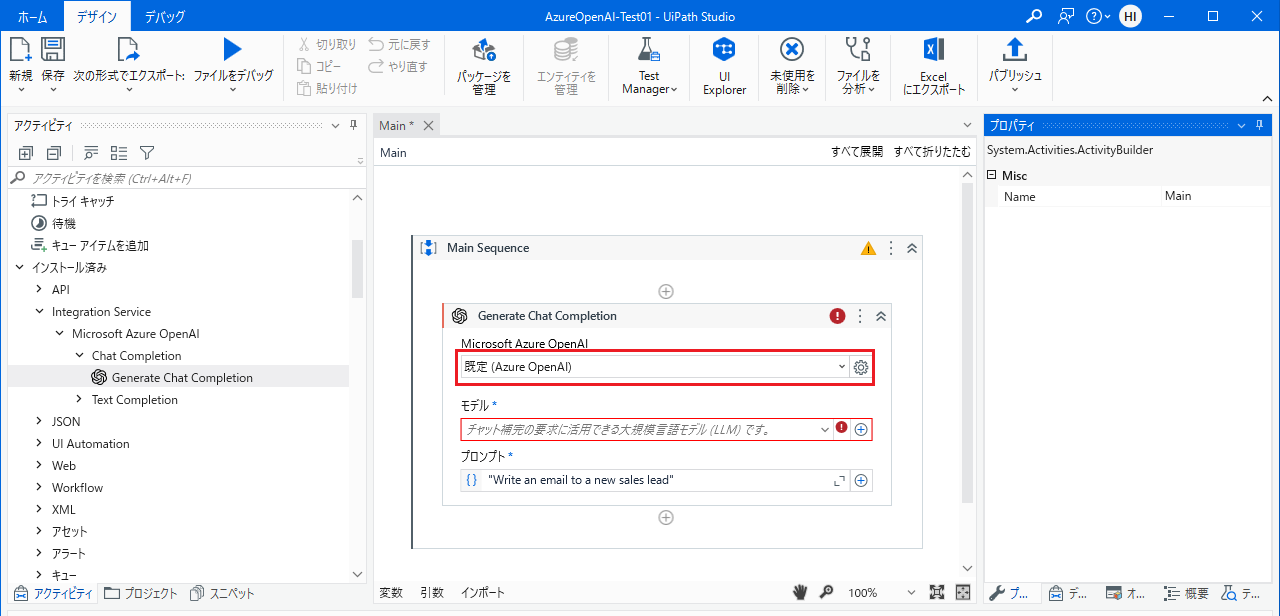Click すべて折りたたむ collapse all link

[x=932, y=152]
